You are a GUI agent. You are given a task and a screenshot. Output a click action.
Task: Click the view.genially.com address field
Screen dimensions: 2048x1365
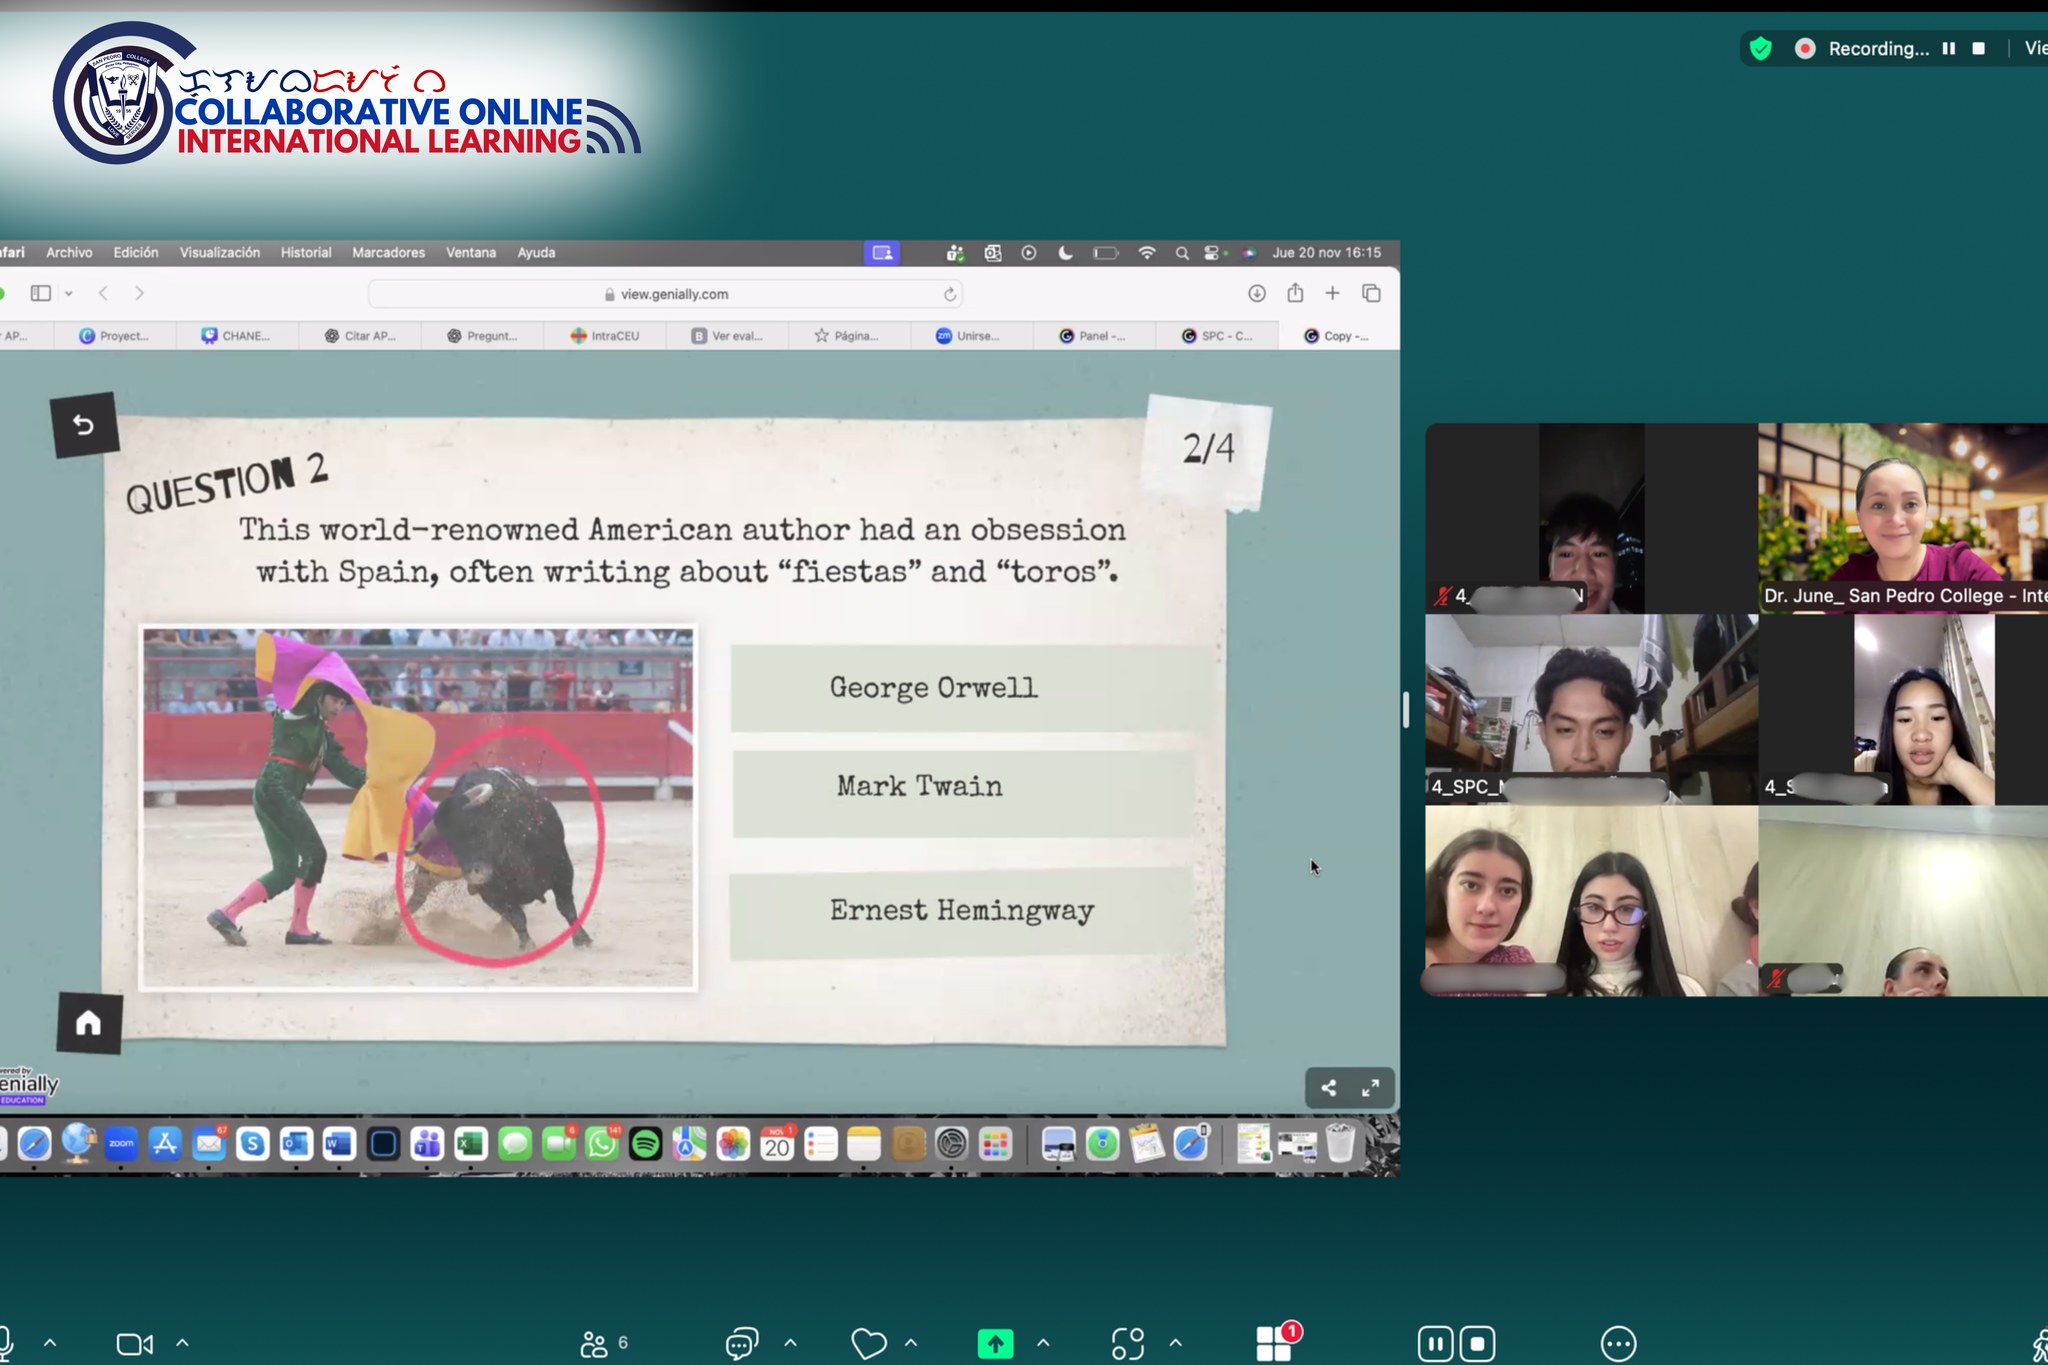[x=666, y=294]
